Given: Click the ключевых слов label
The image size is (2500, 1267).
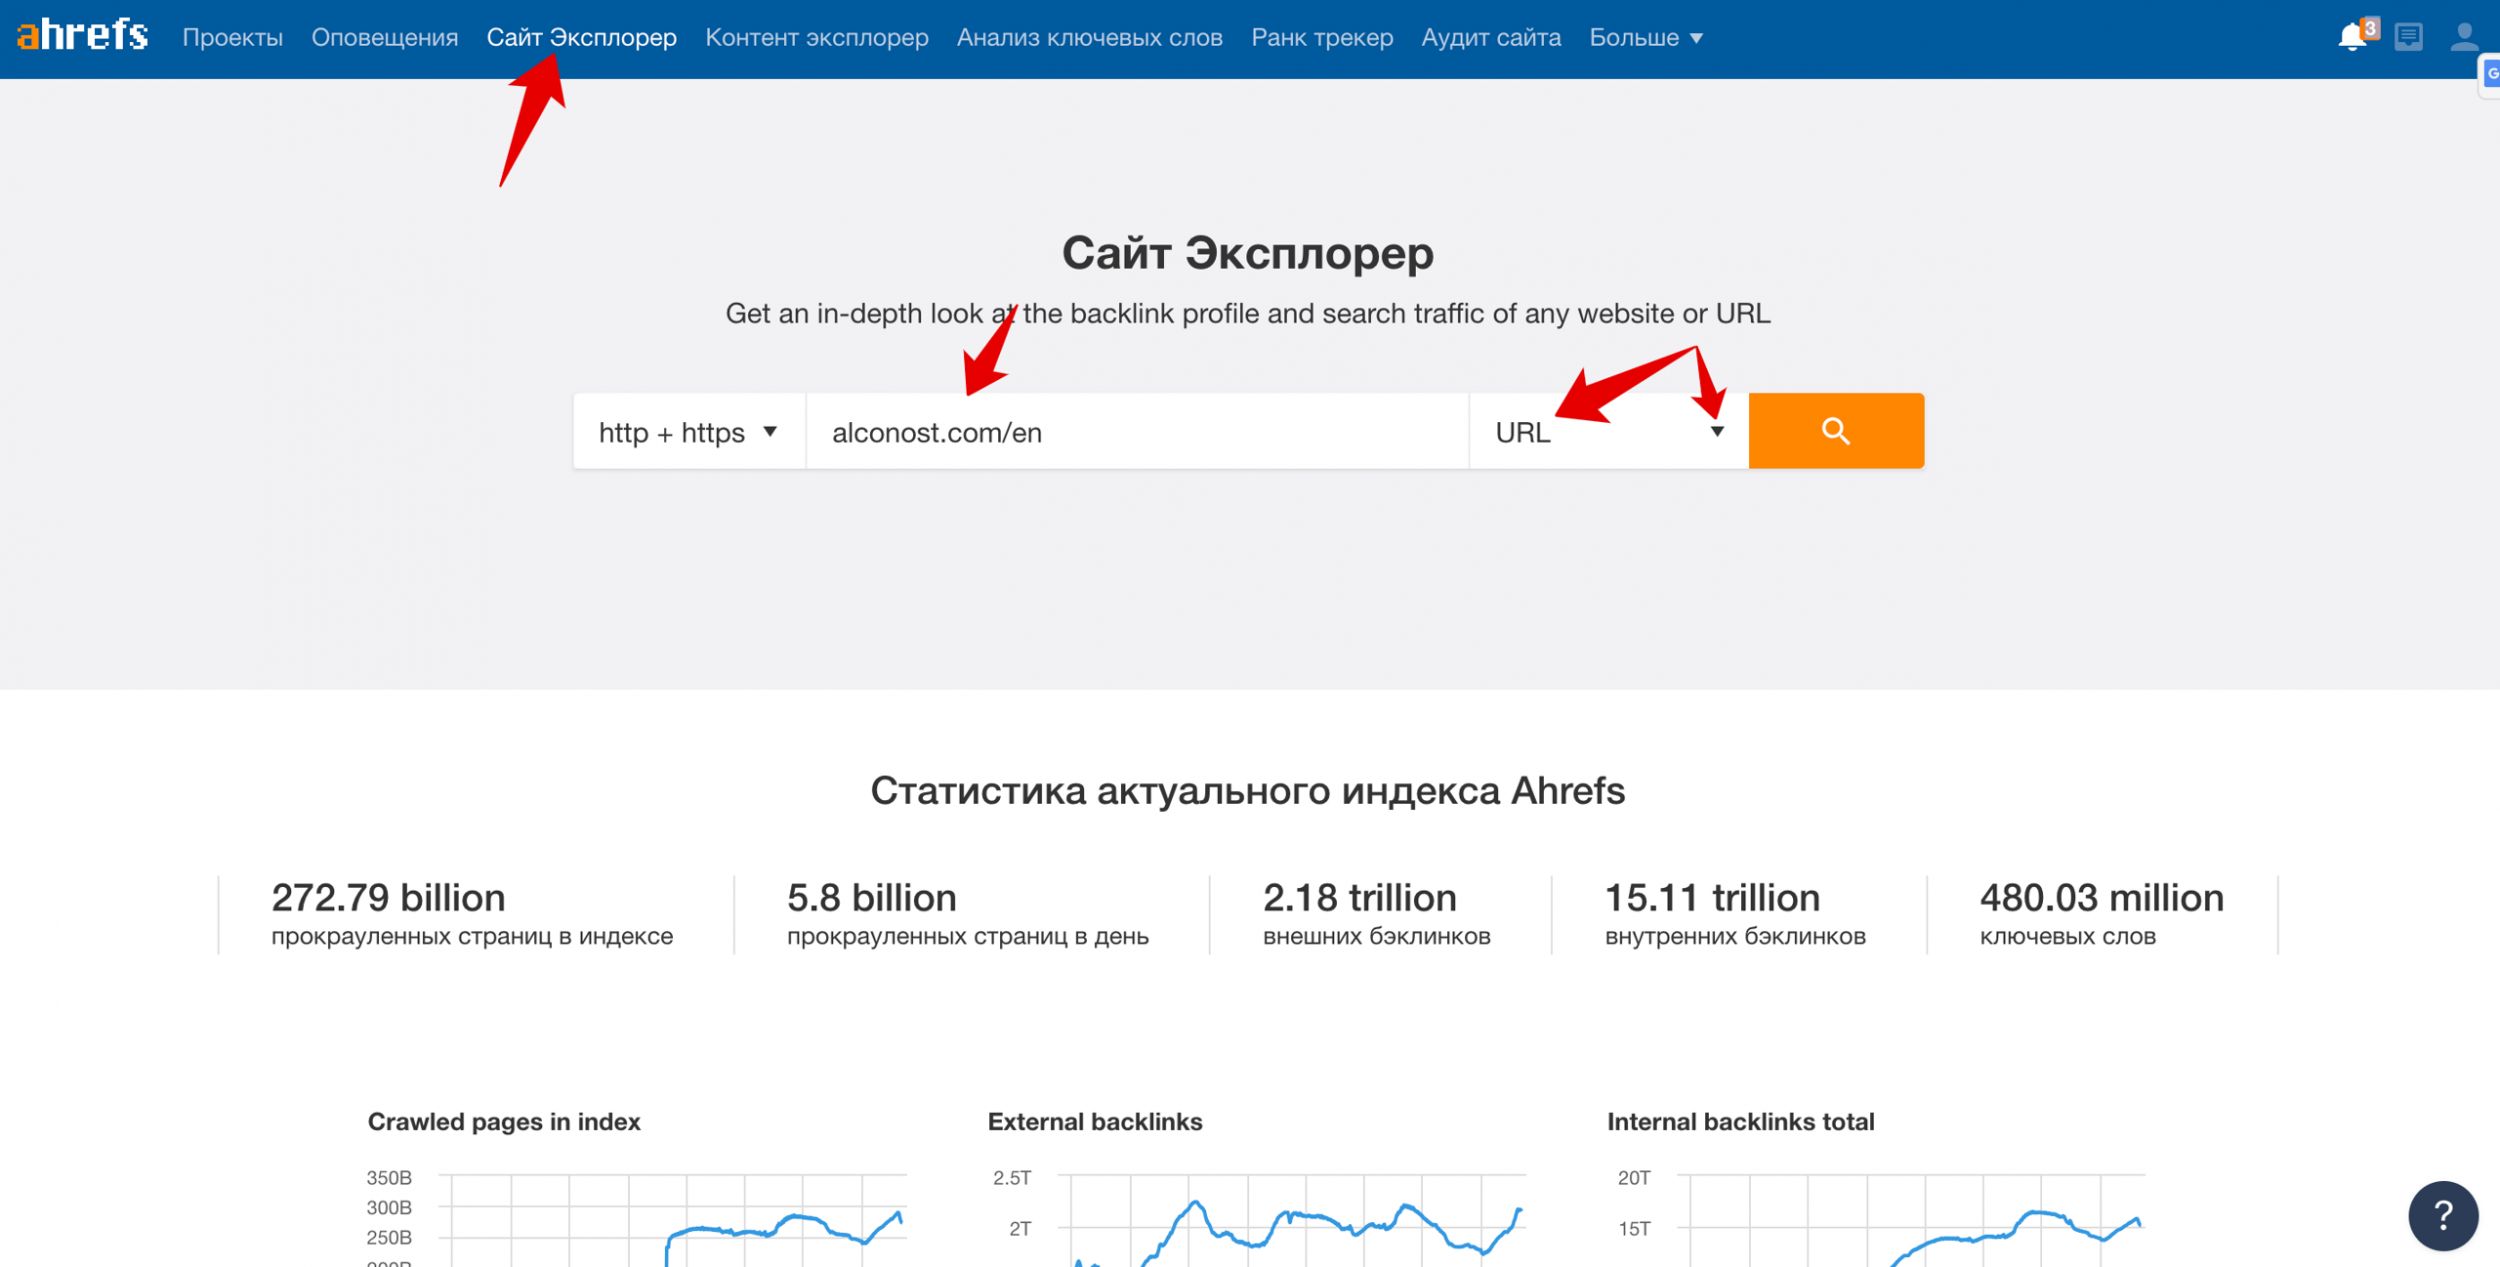Looking at the screenshot, I should click(2068, 937).
